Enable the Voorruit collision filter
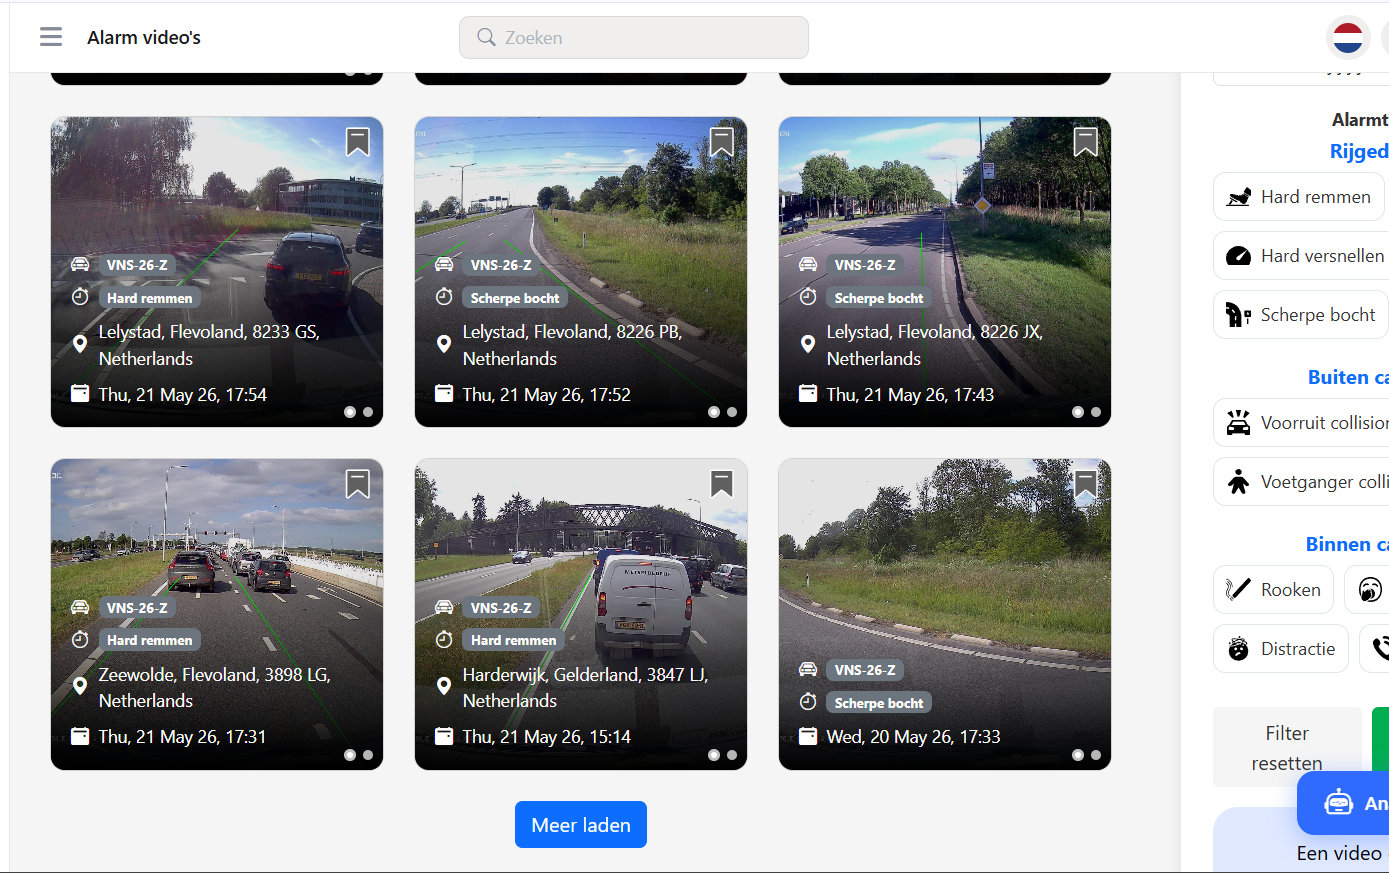This screenshot has height=873, width=1389. [x=1301, y=423]
